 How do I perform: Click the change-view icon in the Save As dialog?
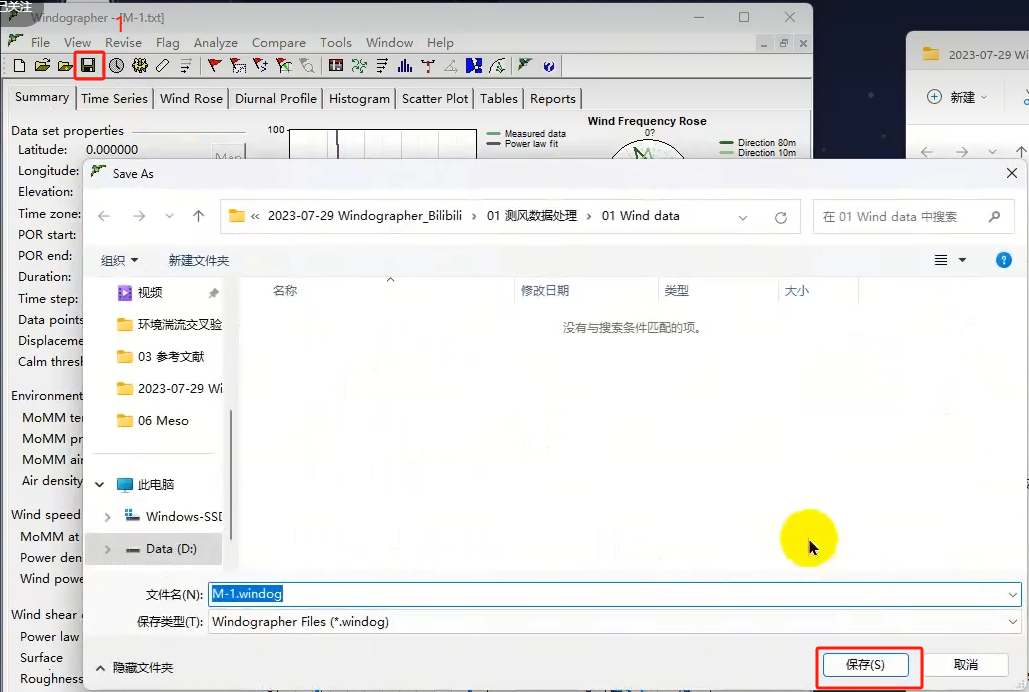point(941,259)
